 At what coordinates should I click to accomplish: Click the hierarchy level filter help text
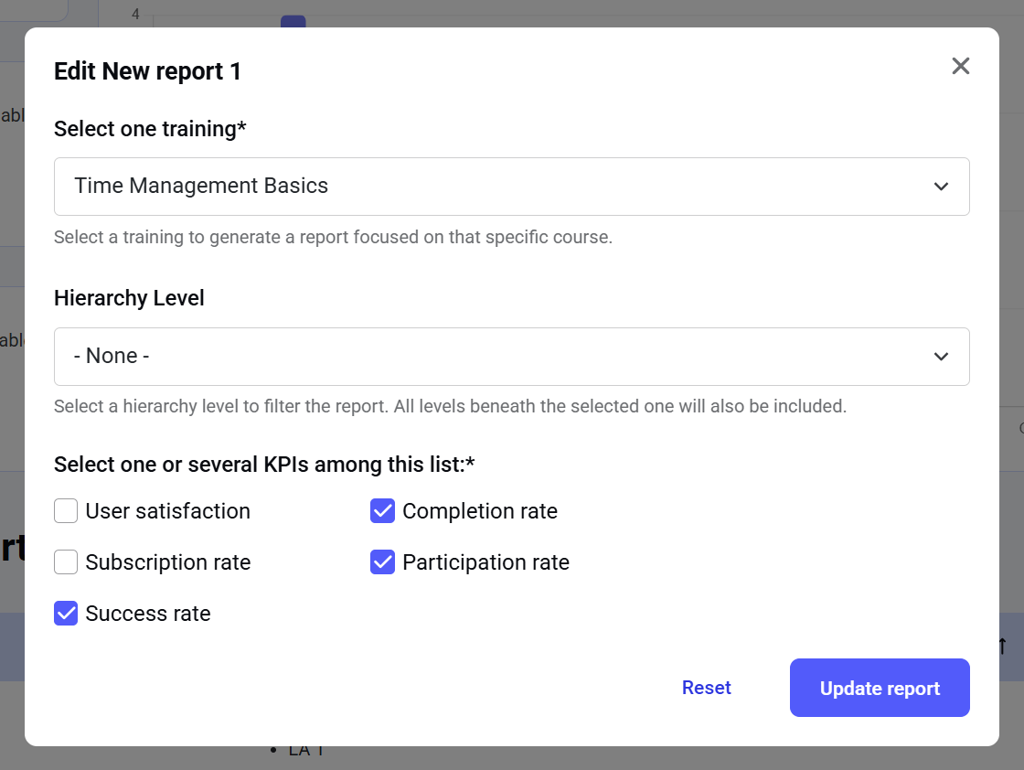[450, 406]
